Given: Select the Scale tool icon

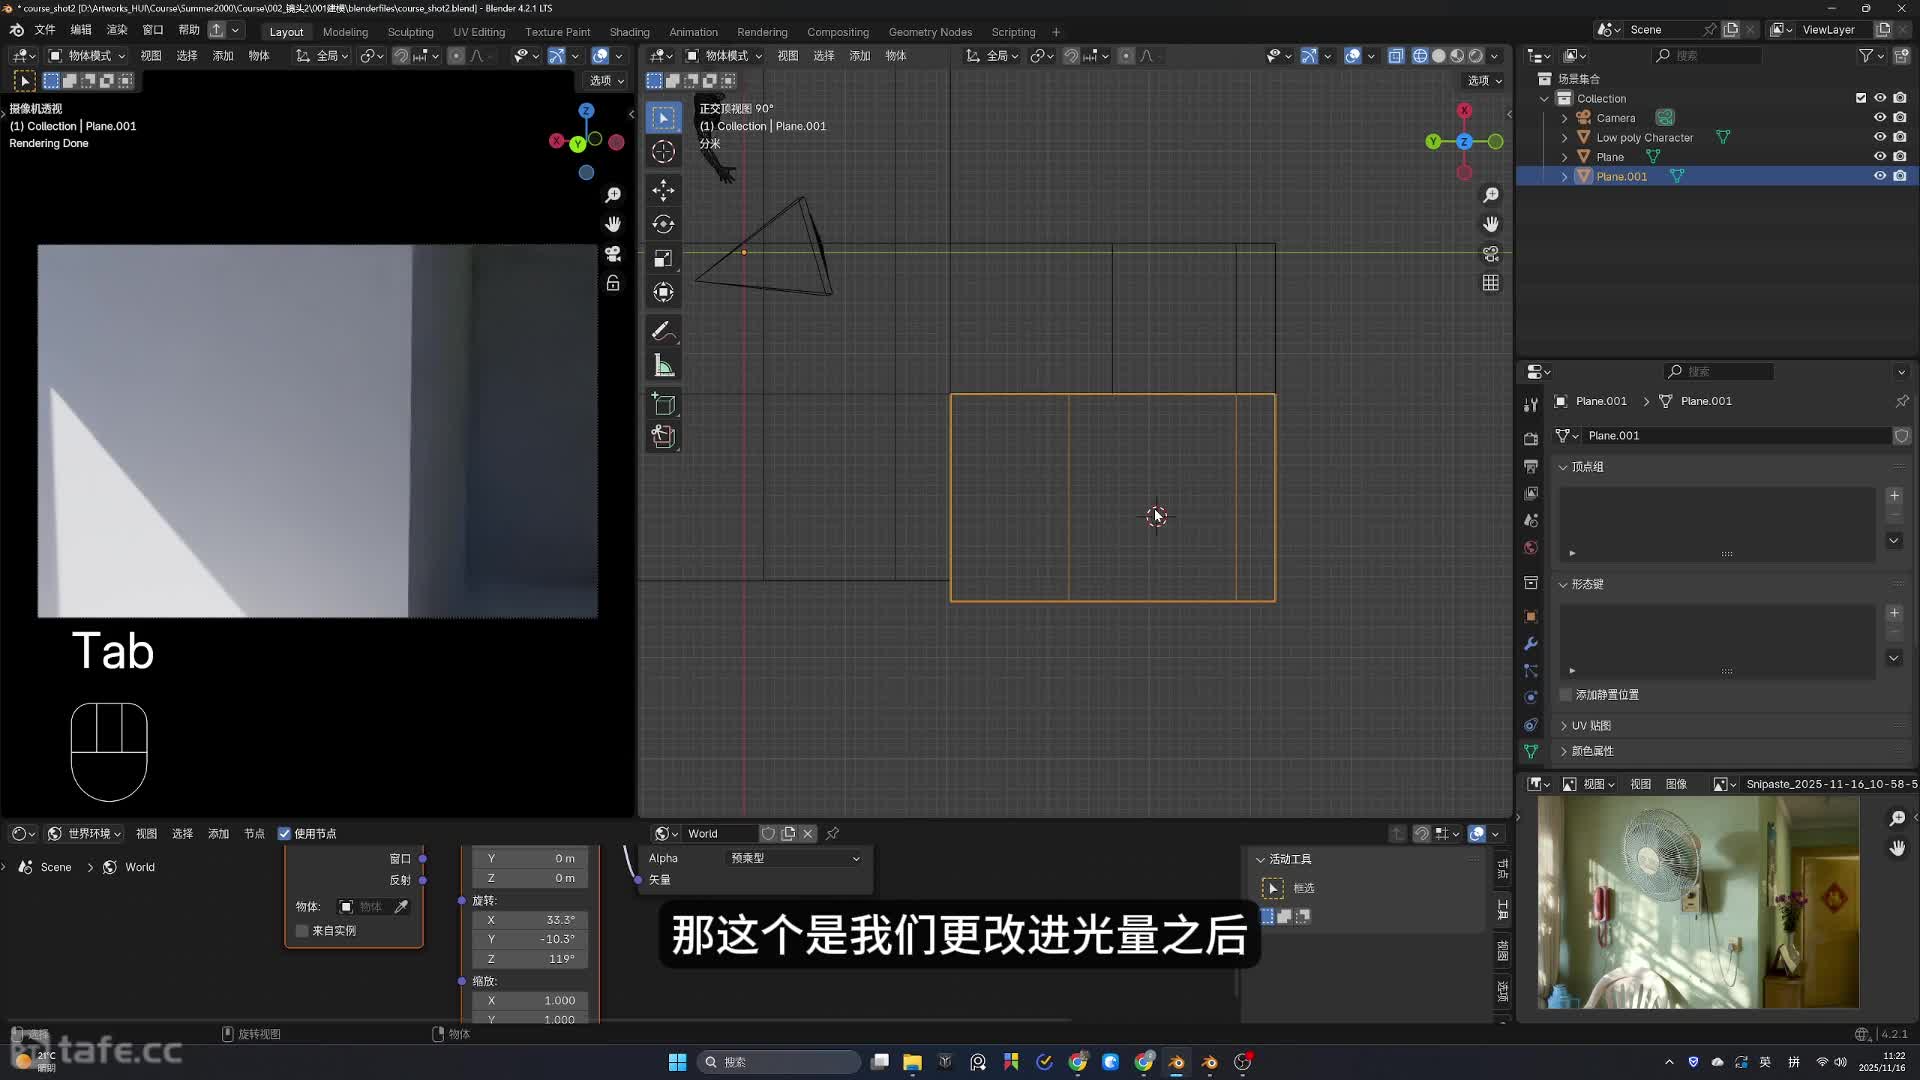Looking at the screenshot, I should click(663, 258).
